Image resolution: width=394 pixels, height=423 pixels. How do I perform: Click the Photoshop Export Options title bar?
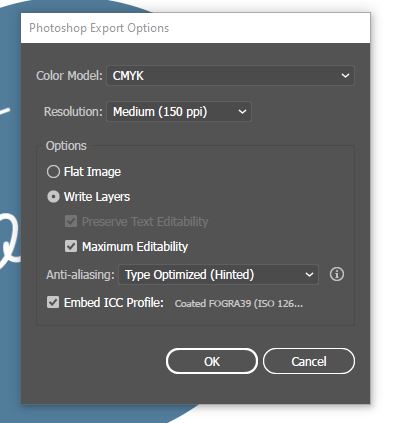195,28
